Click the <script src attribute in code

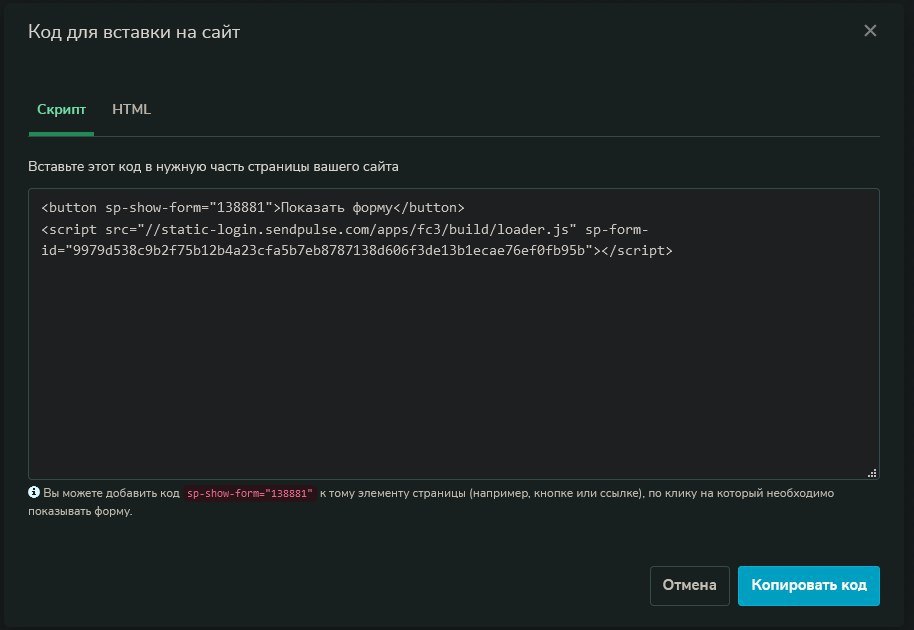89,230
